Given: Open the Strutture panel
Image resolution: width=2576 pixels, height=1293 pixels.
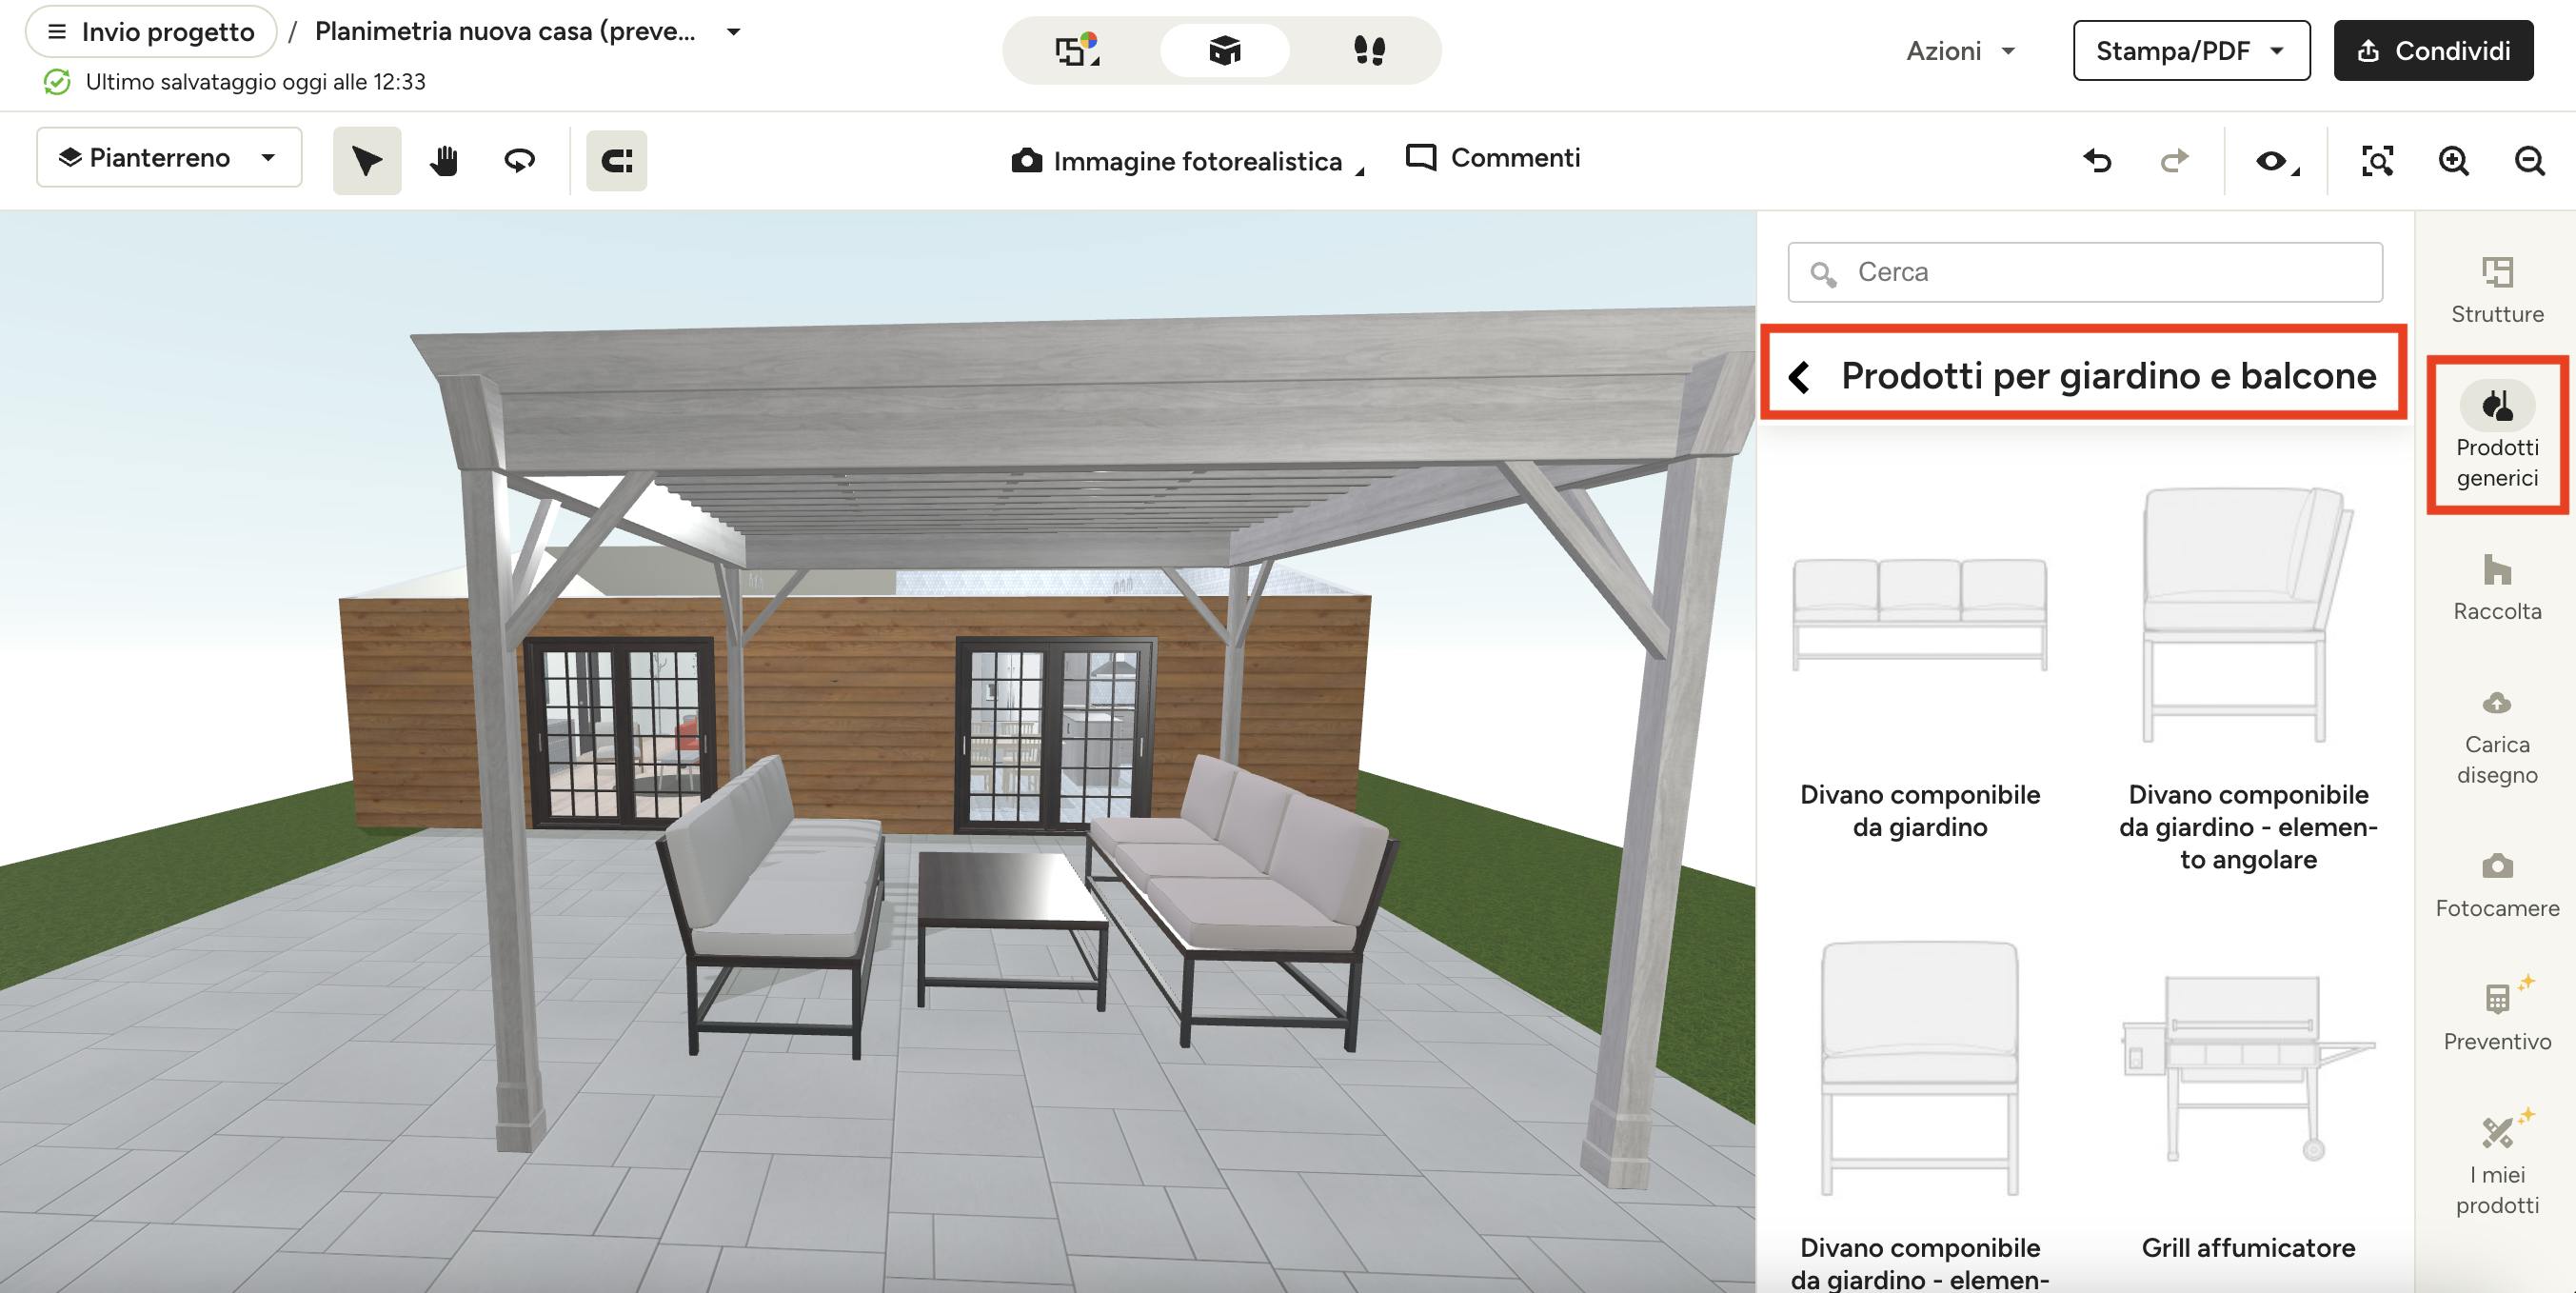Looking at the screenshot, I should pos(2497,290).
